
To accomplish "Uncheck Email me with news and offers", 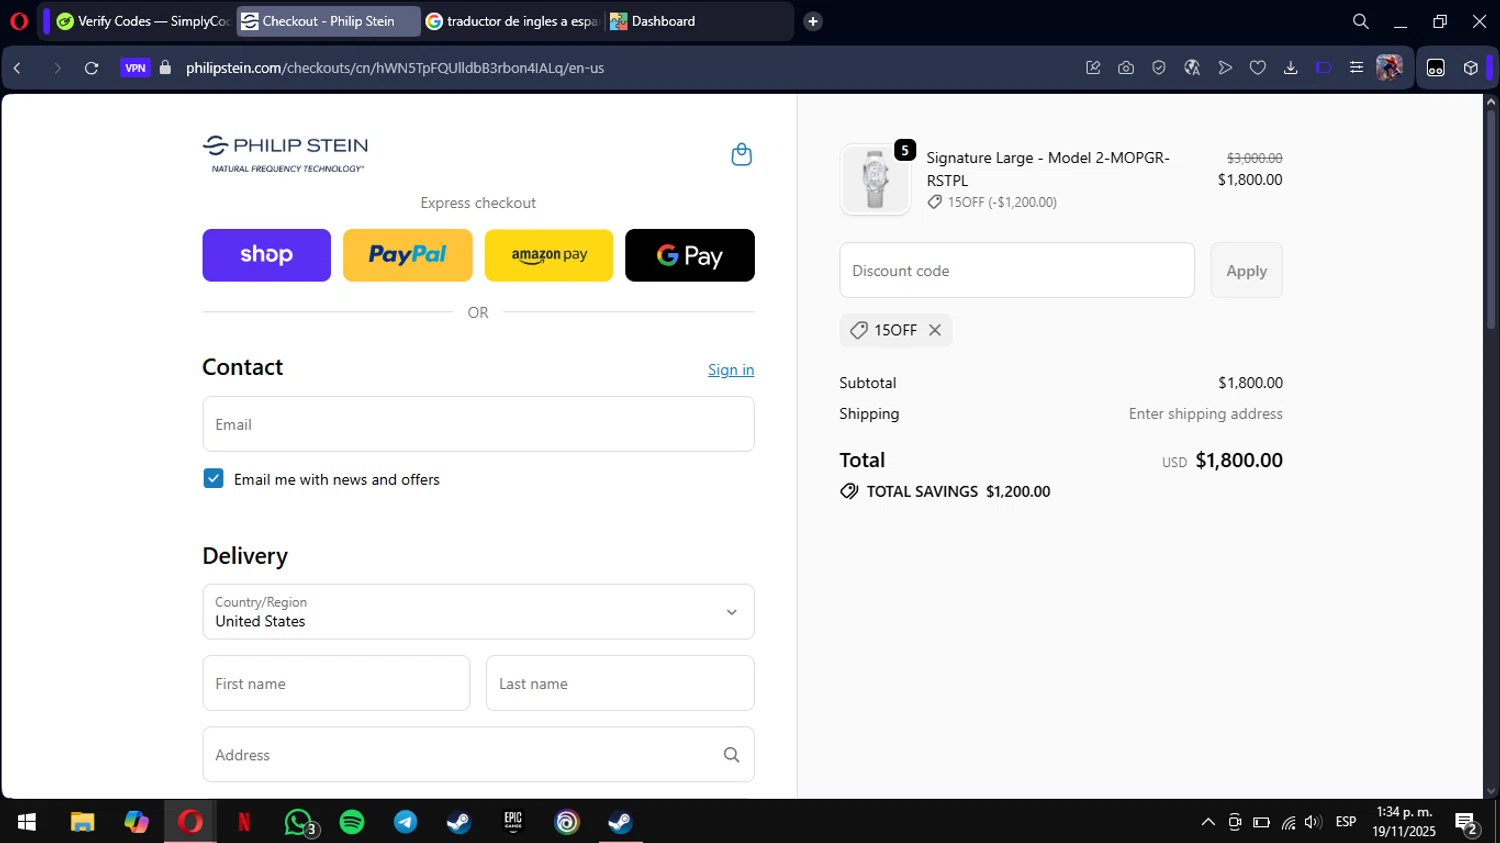I will tap(213, 479).
